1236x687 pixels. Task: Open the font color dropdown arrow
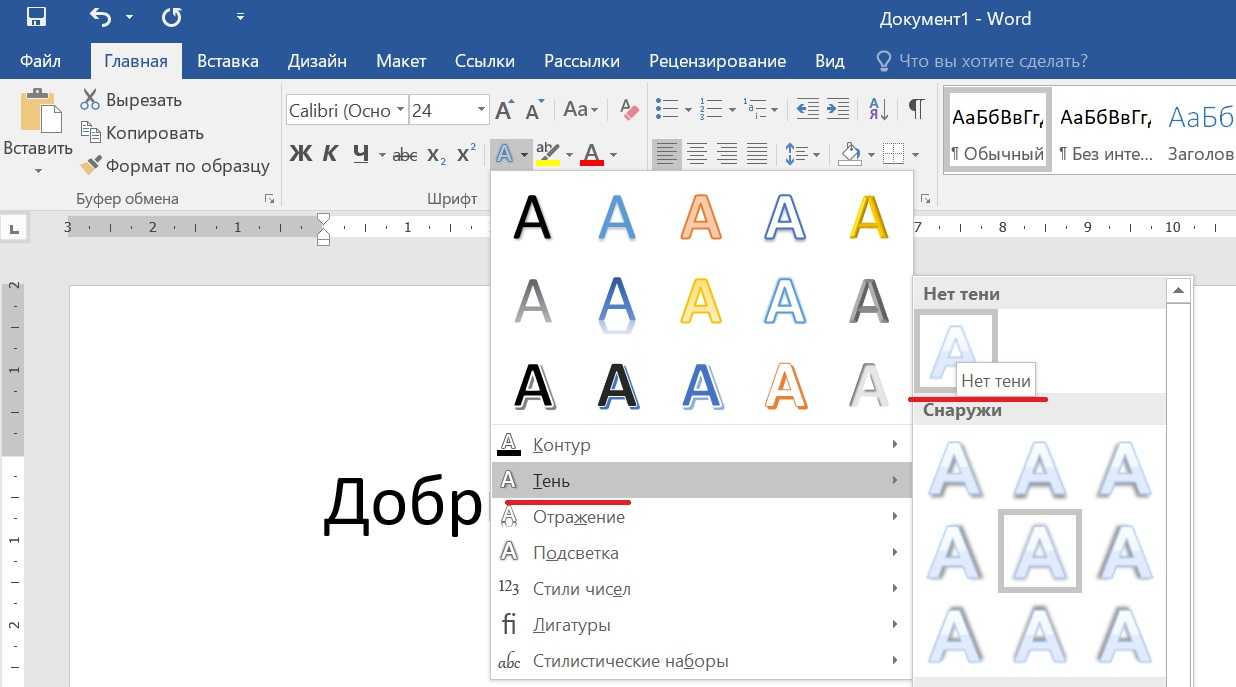click(613, 154)
